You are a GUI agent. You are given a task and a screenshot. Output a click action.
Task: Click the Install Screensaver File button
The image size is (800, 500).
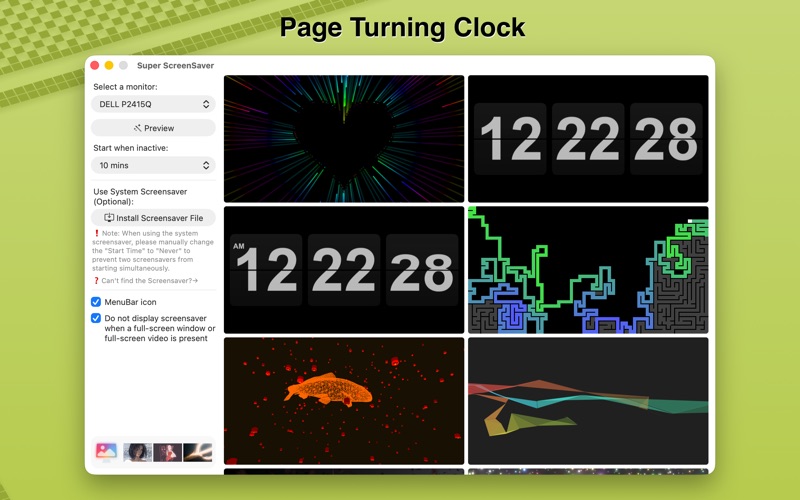coord(153,218)
